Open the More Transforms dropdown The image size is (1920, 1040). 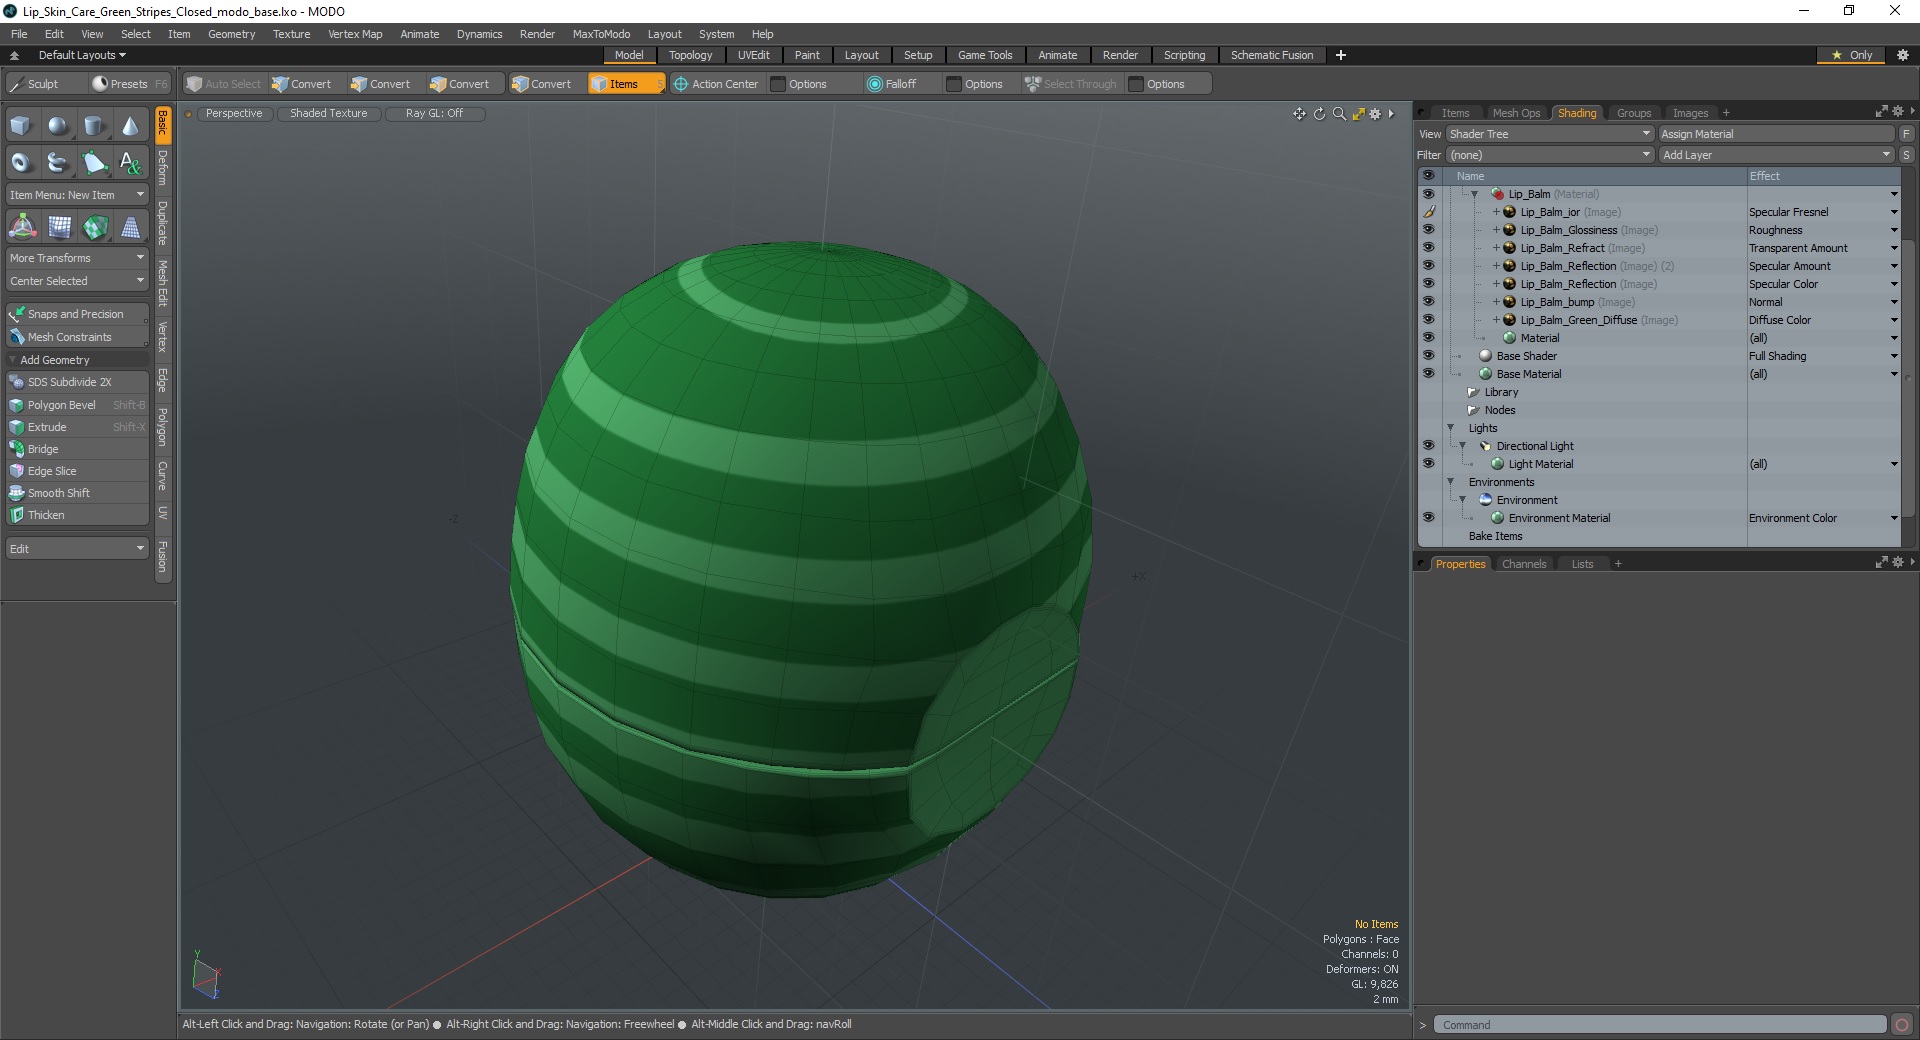click(77, 258)
